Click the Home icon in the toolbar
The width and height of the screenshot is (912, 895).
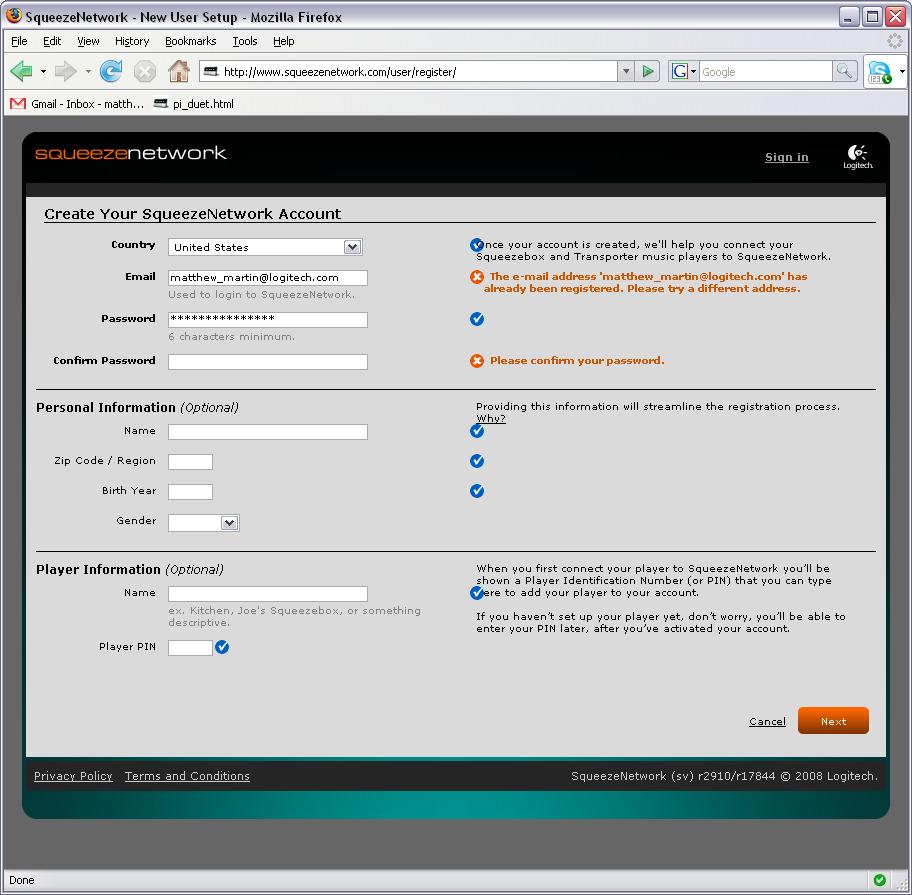[178, 71]
